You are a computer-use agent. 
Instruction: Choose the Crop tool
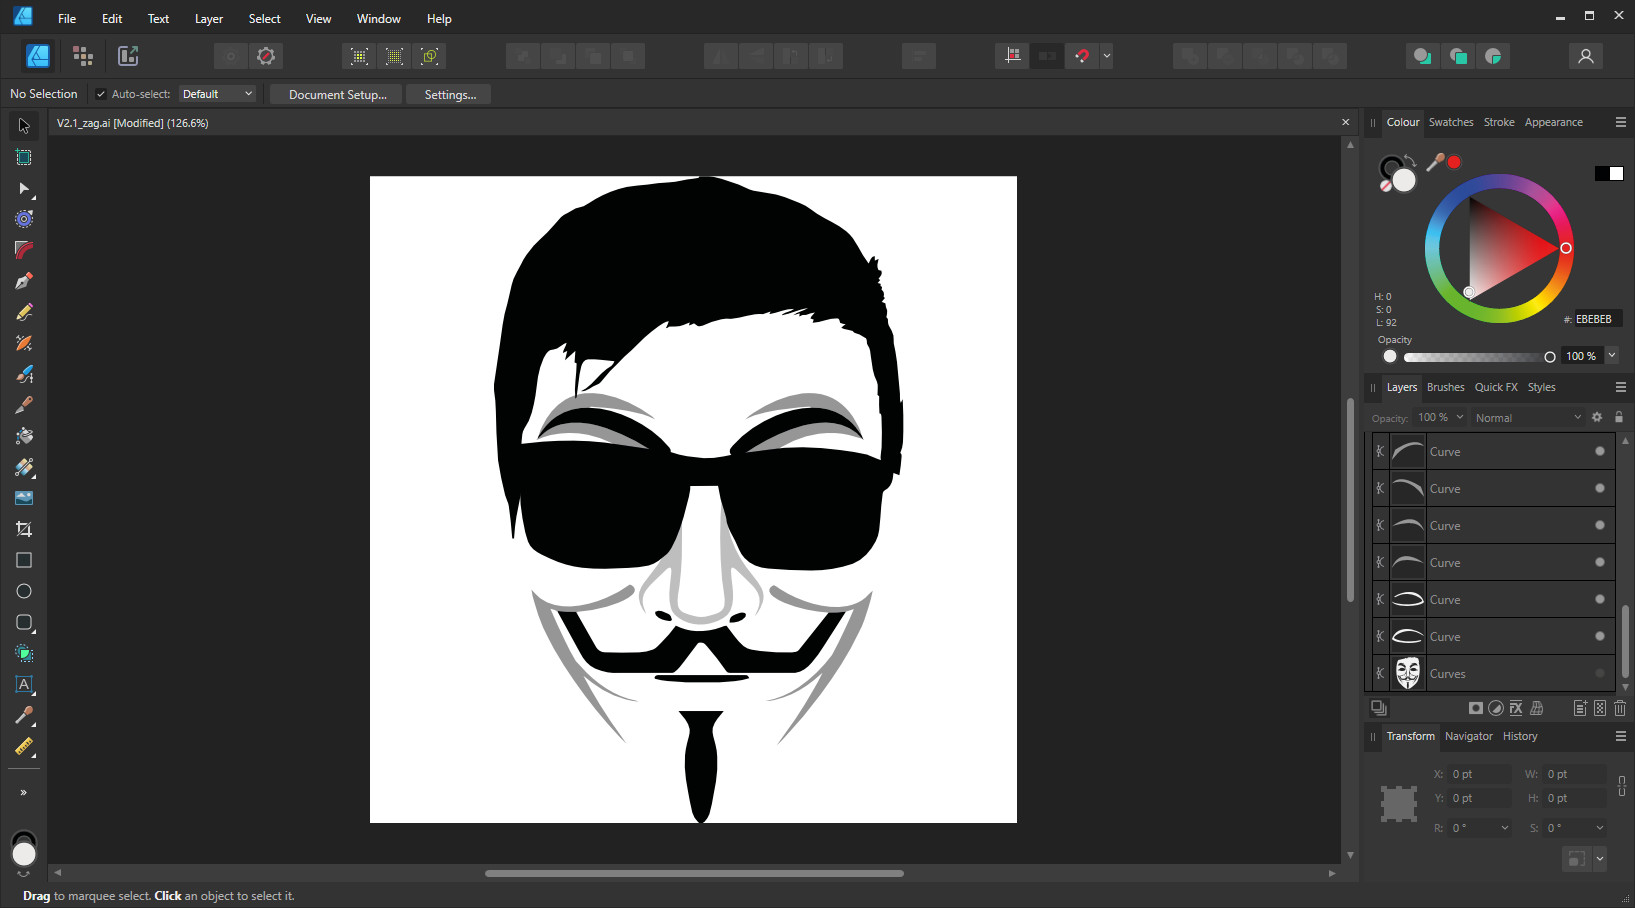pyautogui.click(x=24, y=529)
